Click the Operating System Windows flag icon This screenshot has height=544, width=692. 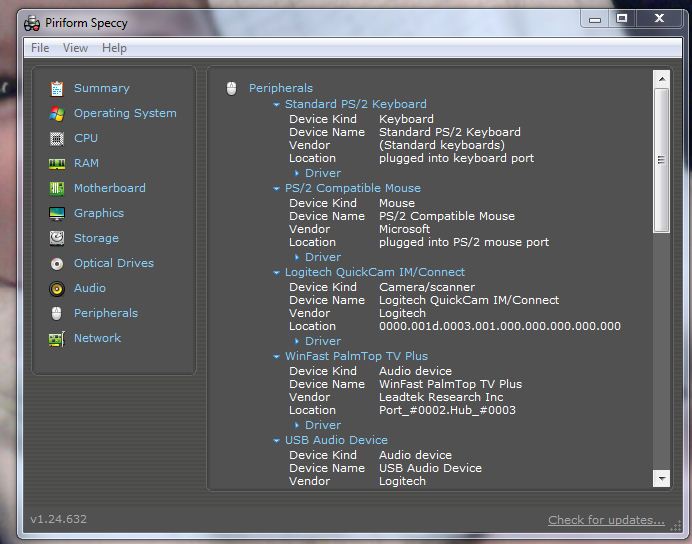[56, 113]
